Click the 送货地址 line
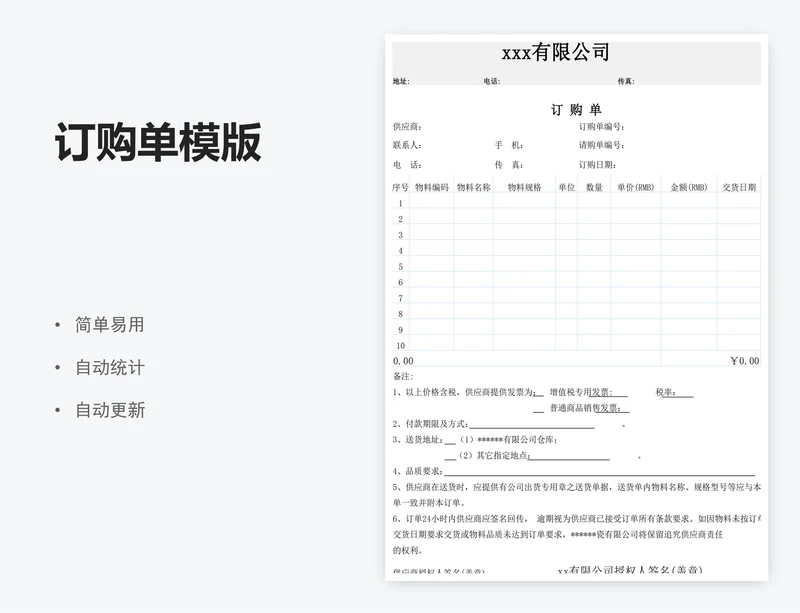The image size is (800, 613). tap(475, 440)
